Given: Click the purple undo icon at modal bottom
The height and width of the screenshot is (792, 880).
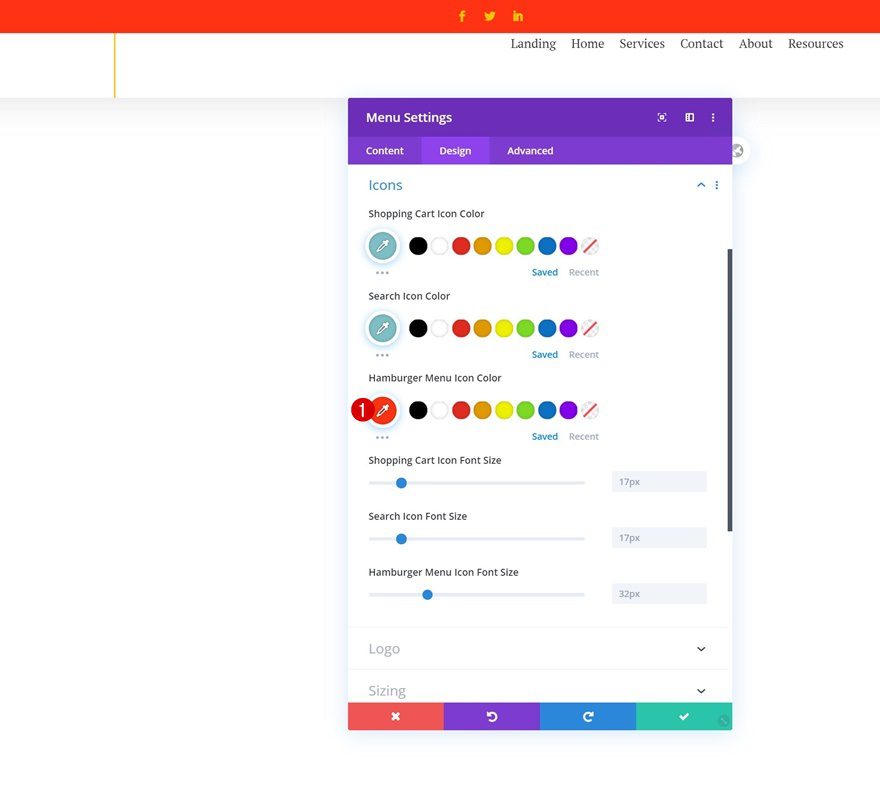Looking at the screenshot, I should point(491,716).
